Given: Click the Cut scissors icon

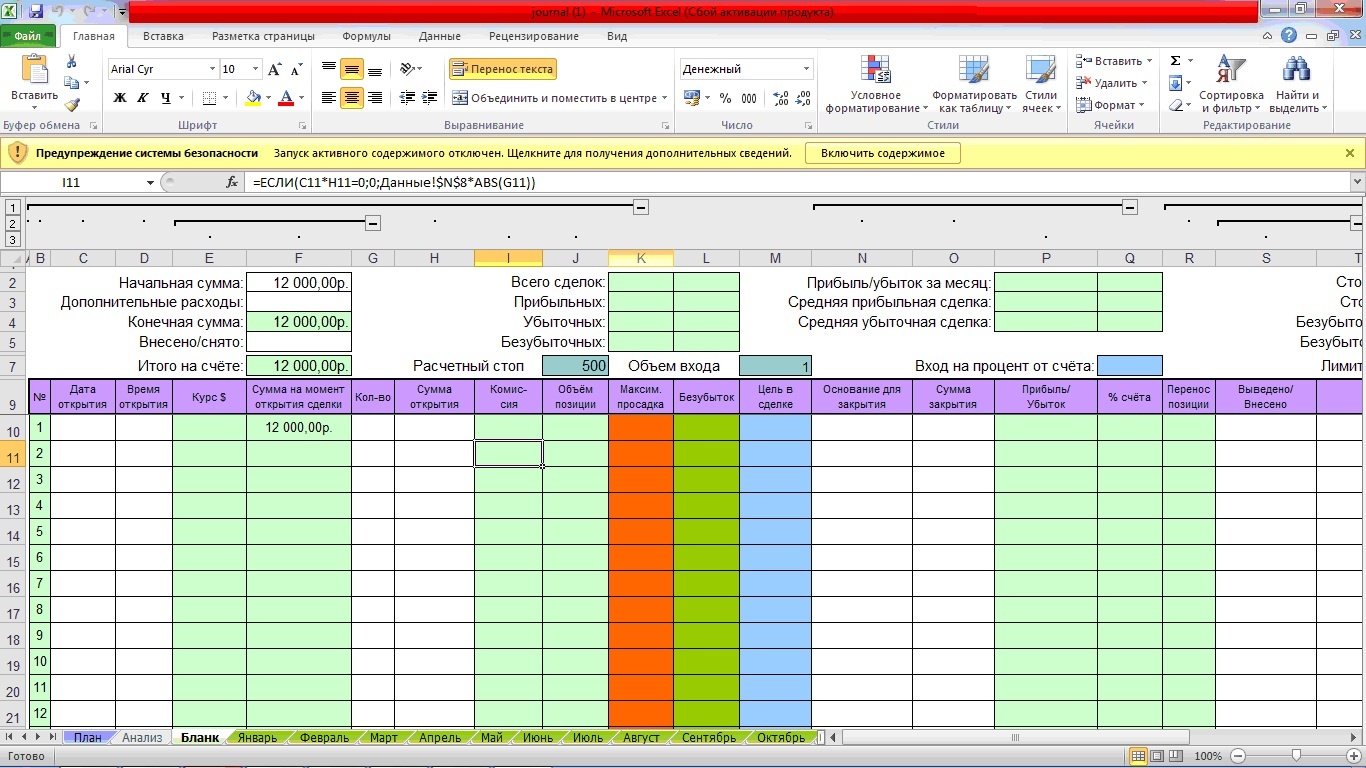Looking at the screenshot, I should [72, 62].
